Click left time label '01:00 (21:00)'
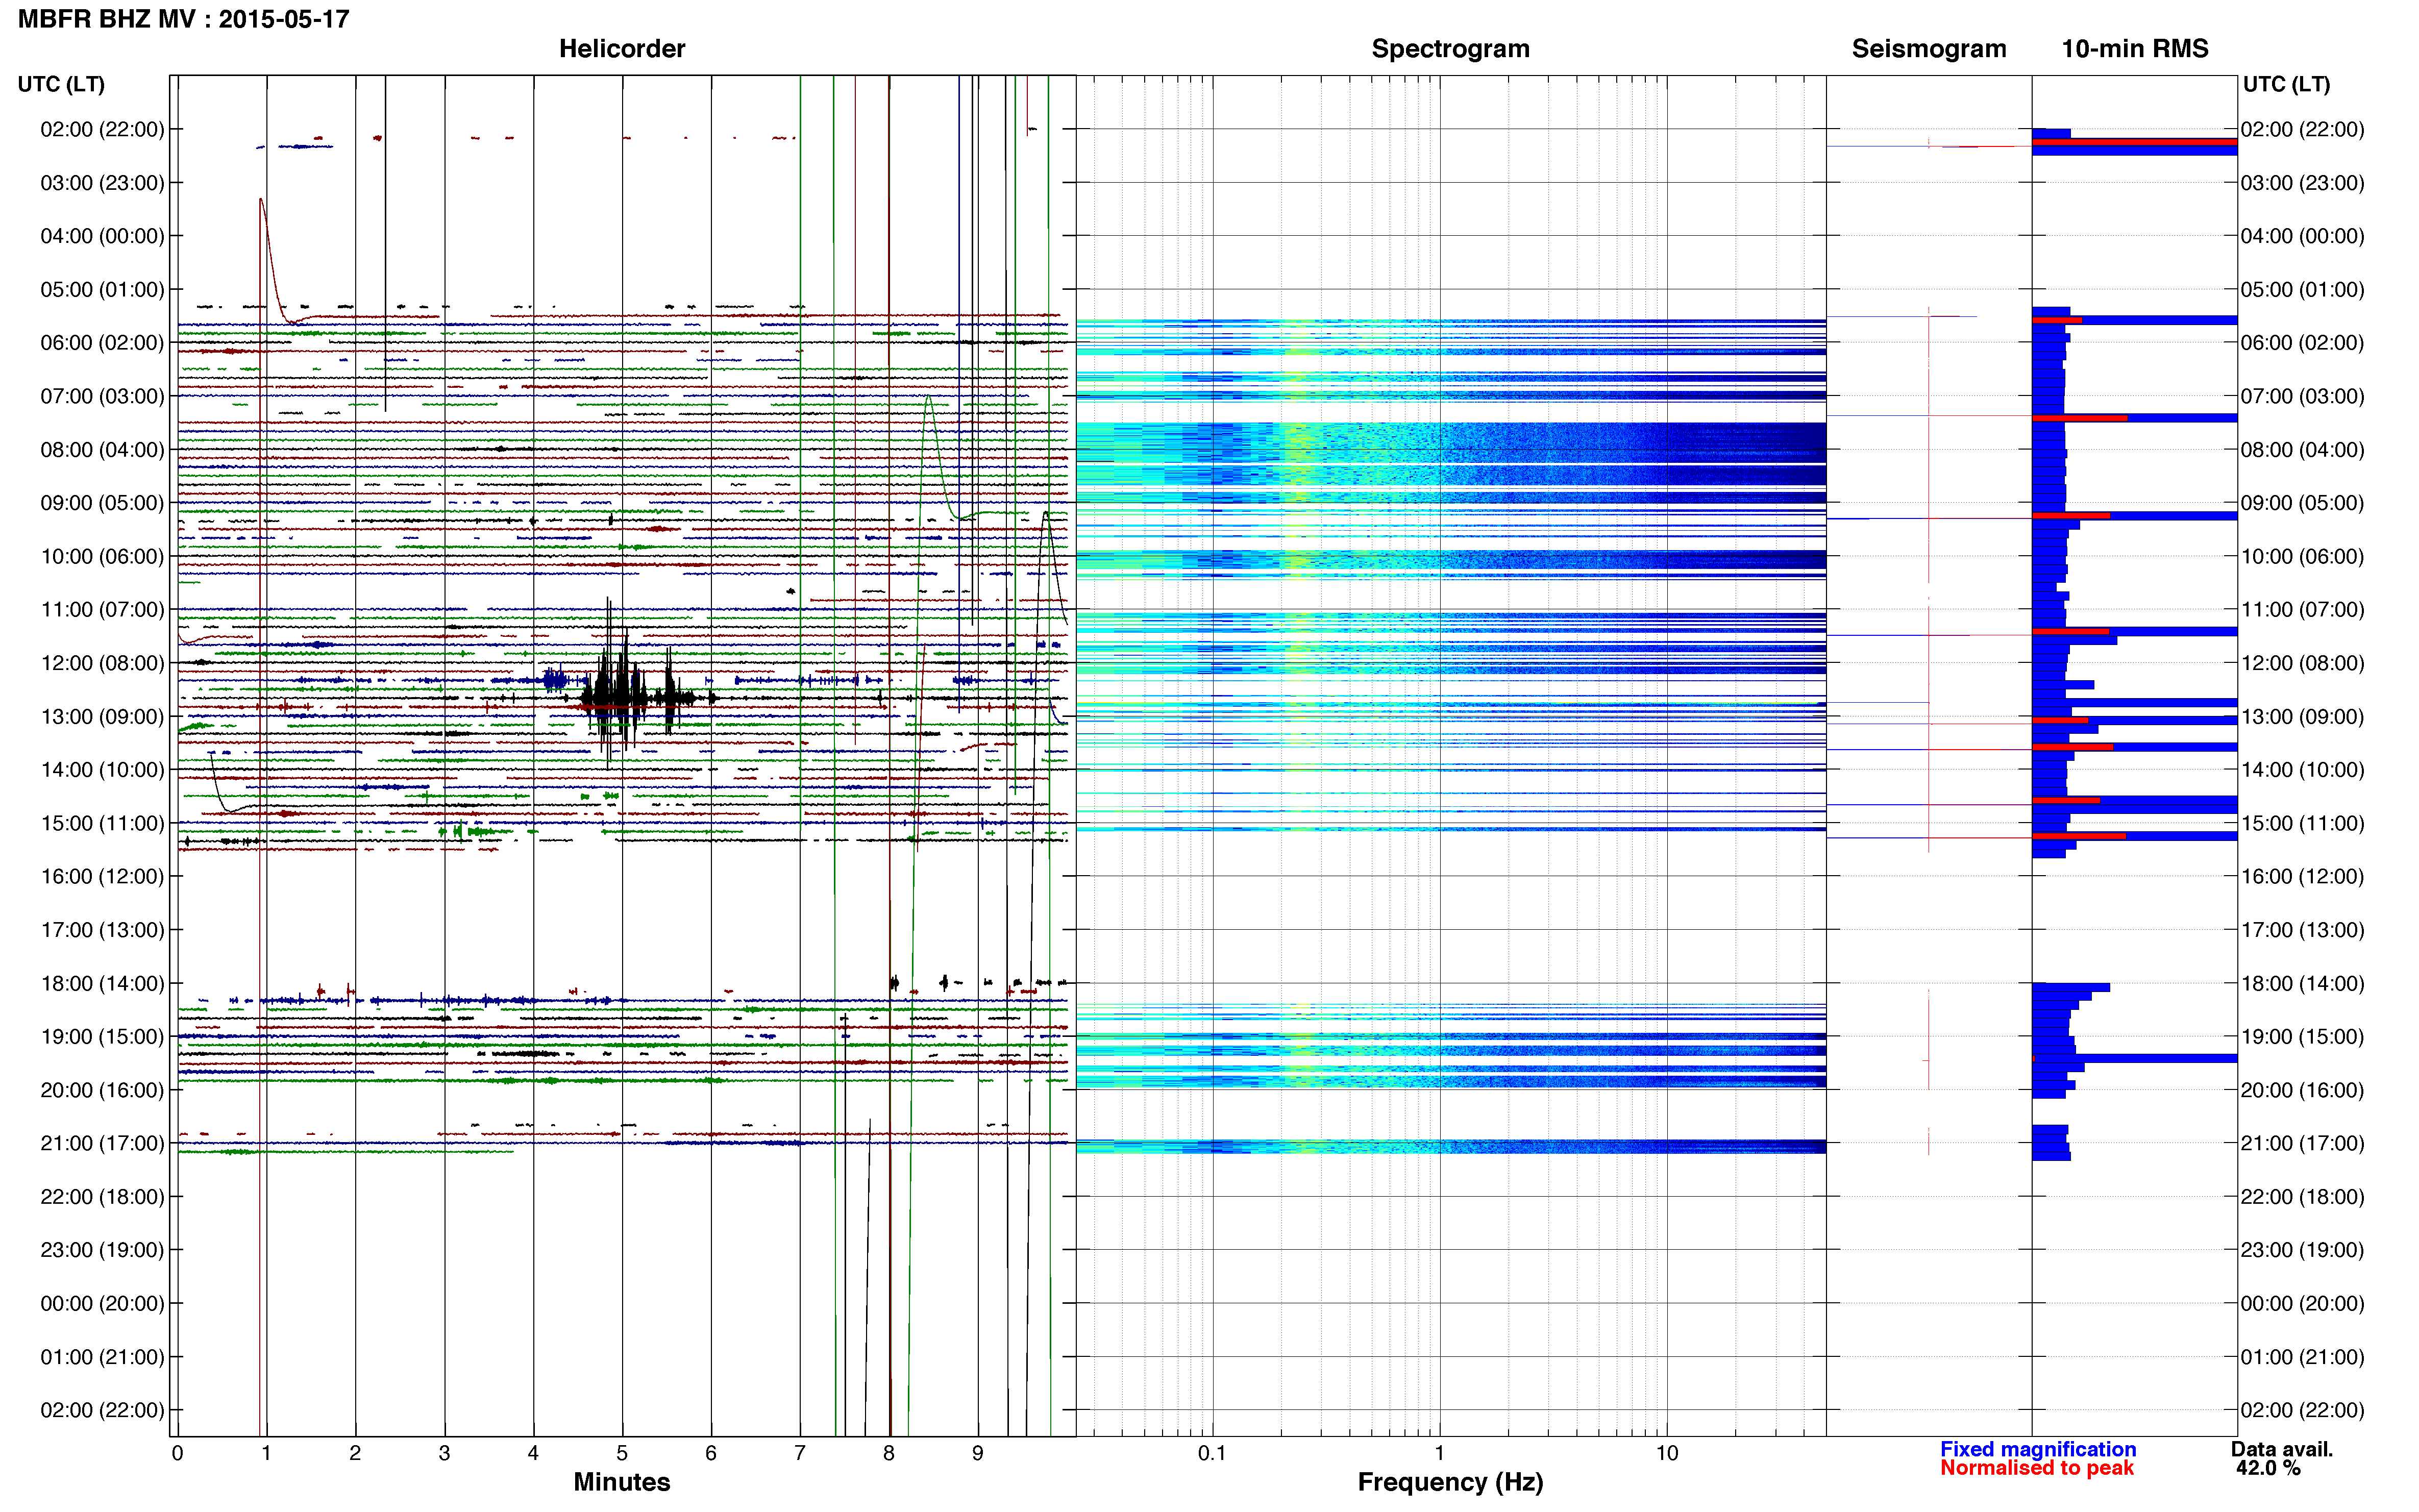This screenshot has width=2419, height=1512. [102, 1357]
